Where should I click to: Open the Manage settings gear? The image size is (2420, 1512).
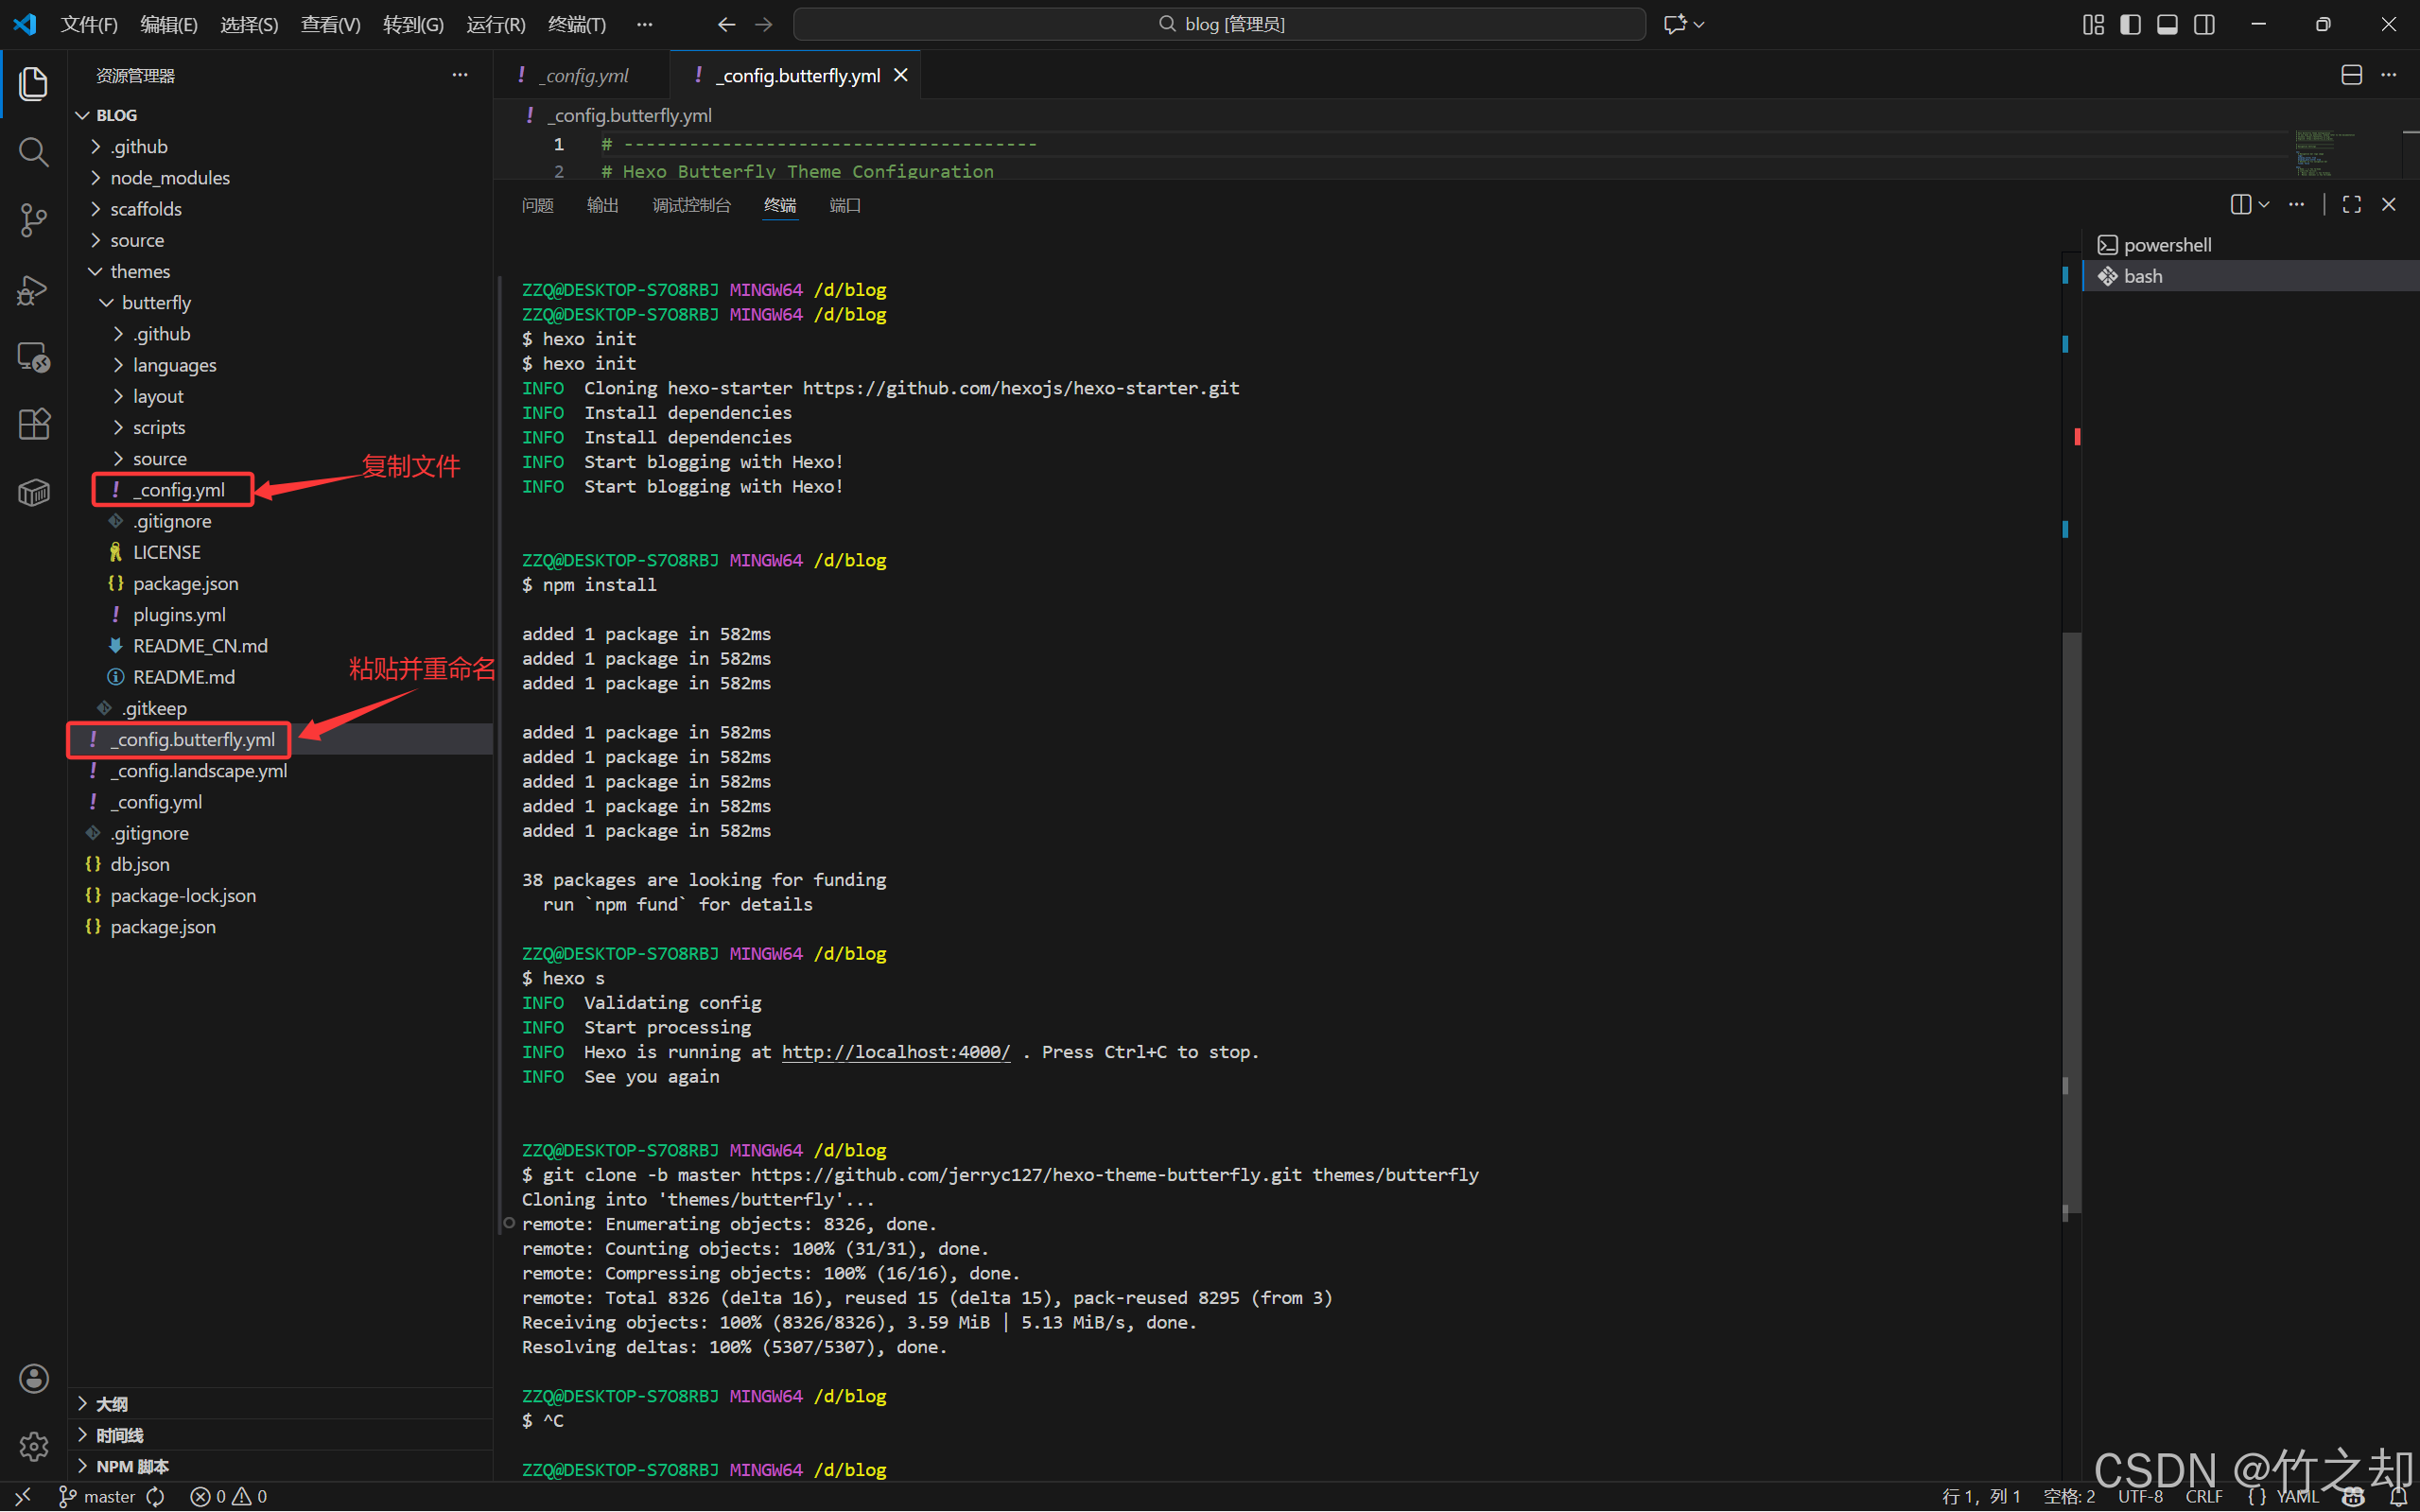click(33, 1445)
